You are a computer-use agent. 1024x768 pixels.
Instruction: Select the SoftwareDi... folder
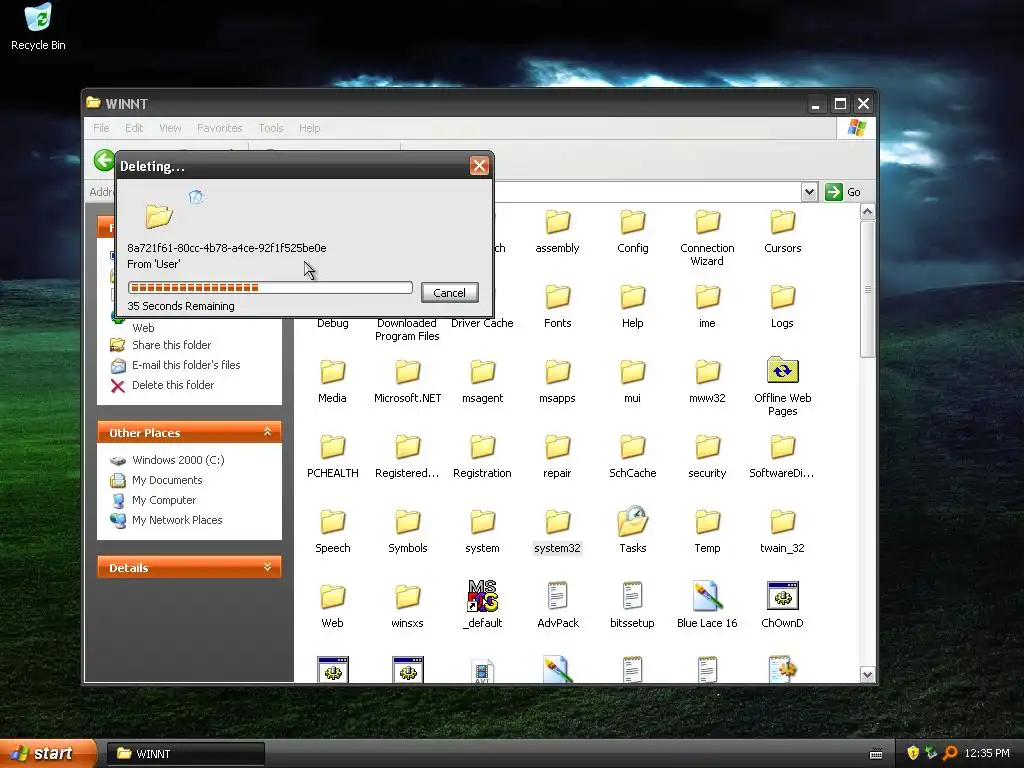click(x=782, y=457)
